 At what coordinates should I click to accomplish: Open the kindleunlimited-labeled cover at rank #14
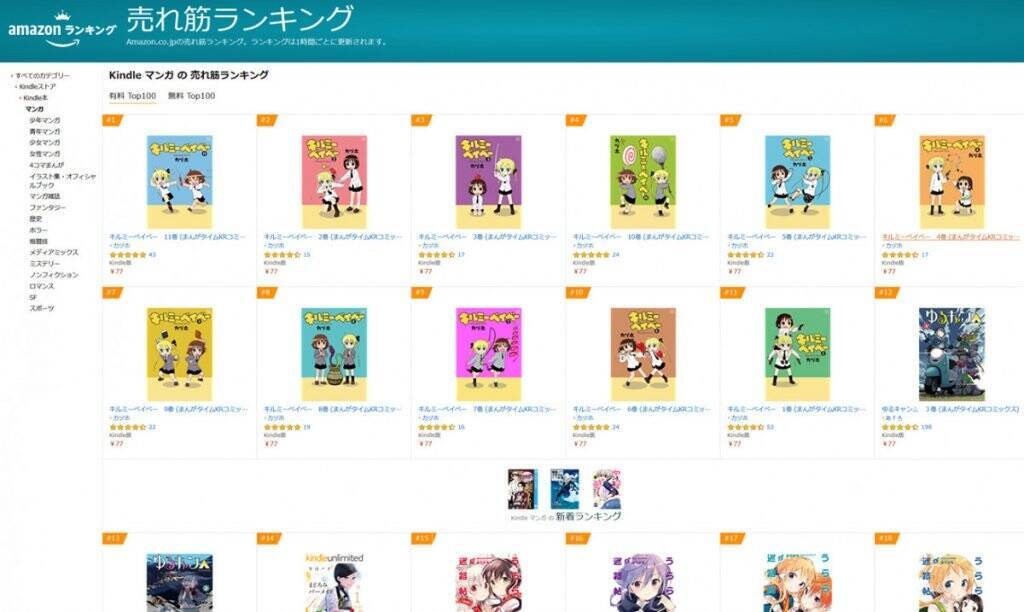(334, 583)
